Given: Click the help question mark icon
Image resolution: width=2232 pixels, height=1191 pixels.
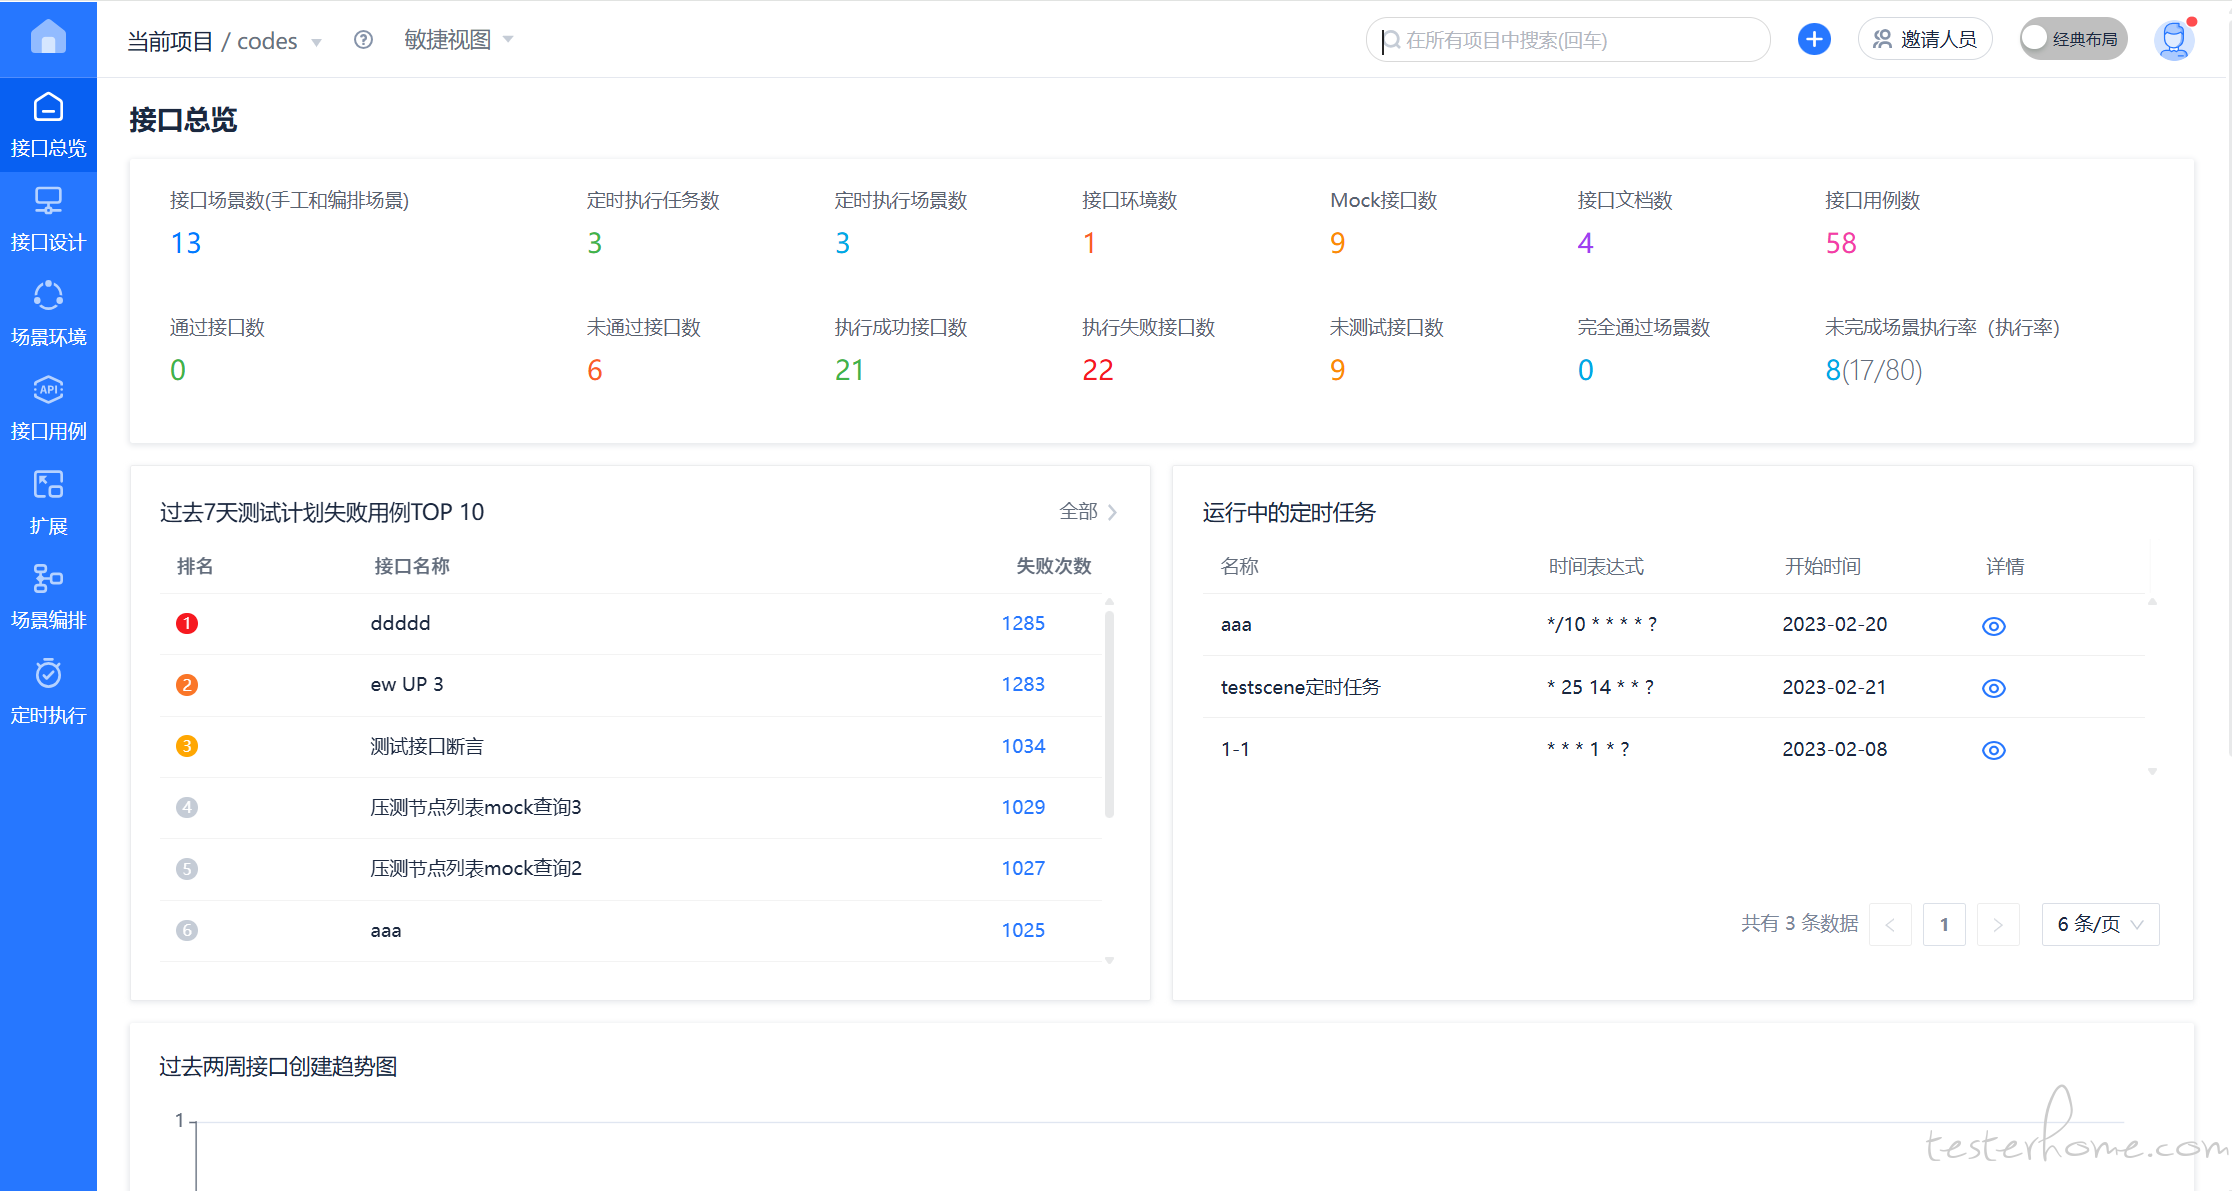Looking at the screenshot, I should click(x=363, y=40).
